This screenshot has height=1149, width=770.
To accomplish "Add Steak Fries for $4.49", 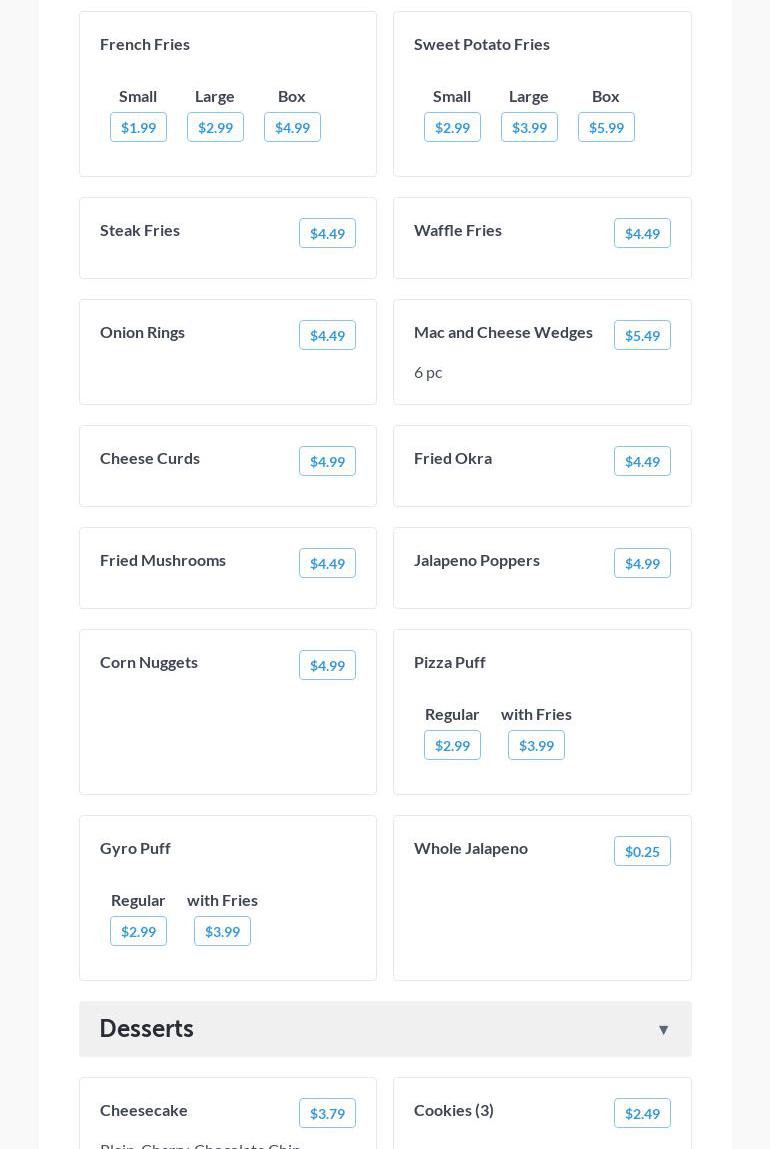I will point(327,233).
